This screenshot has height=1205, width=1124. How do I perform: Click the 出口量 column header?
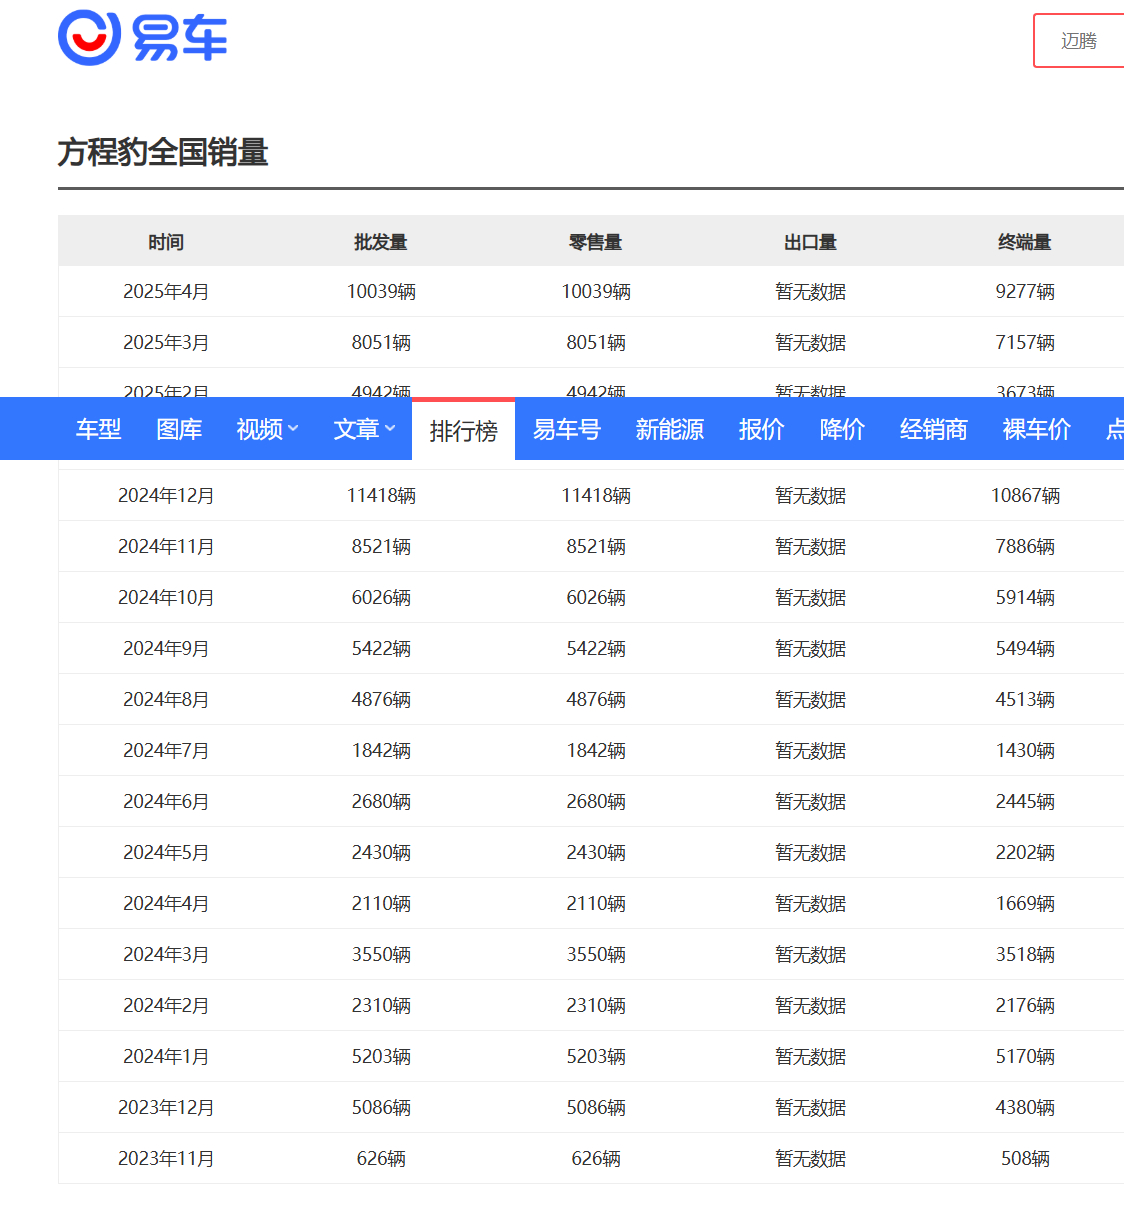tap(810, 242)
